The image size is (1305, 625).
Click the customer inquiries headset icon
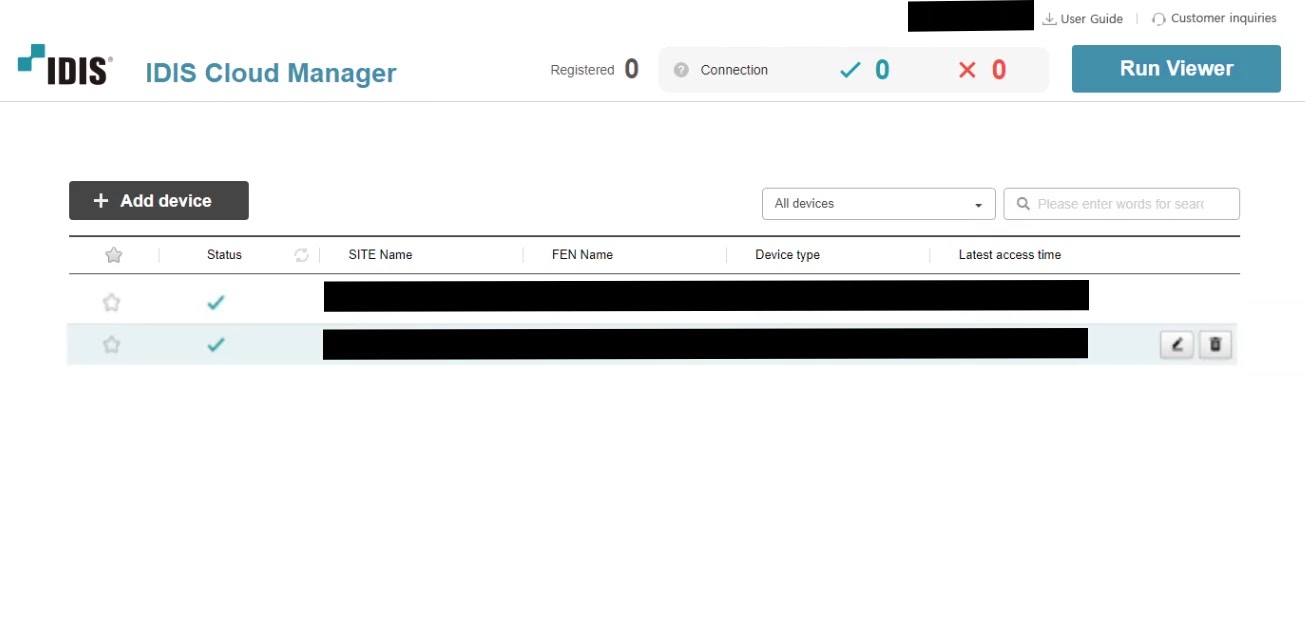coord(1159,19)
